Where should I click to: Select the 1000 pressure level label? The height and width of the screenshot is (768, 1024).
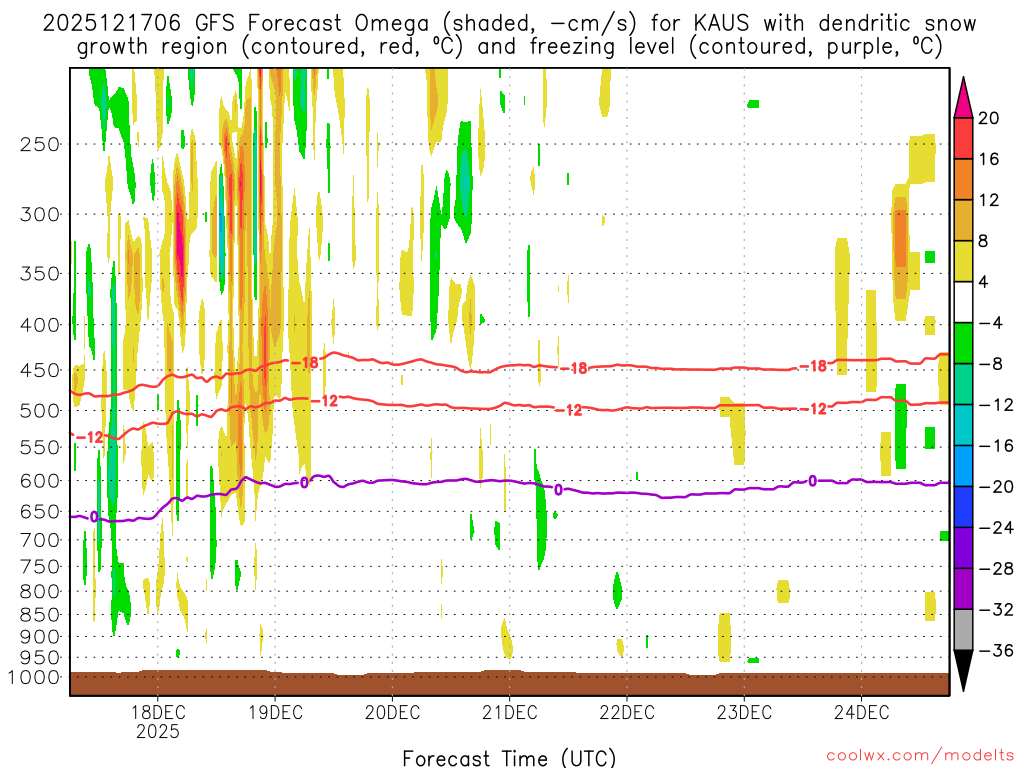tap(34, 677)
